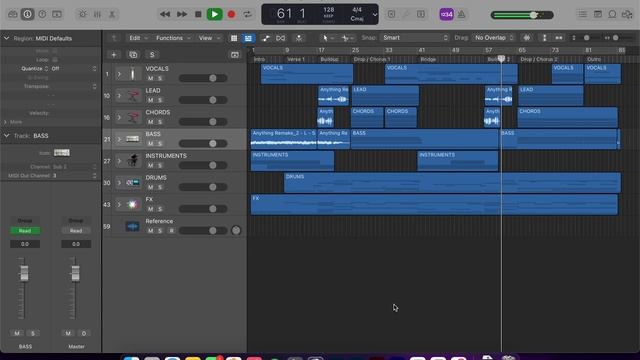Select the INSTRUMENTS track header
This screenshot has width=640, height=360.
(174, 161)
